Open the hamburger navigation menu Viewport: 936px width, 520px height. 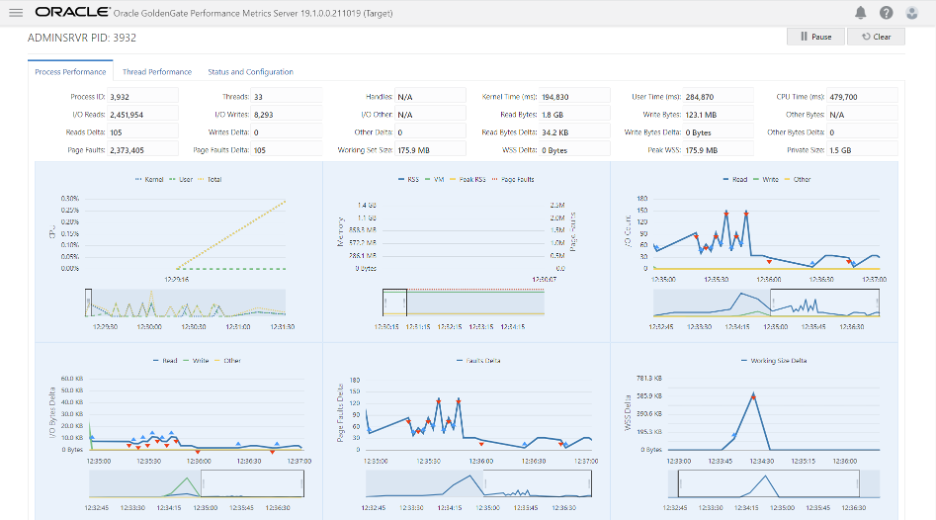(x=16, y=13)
